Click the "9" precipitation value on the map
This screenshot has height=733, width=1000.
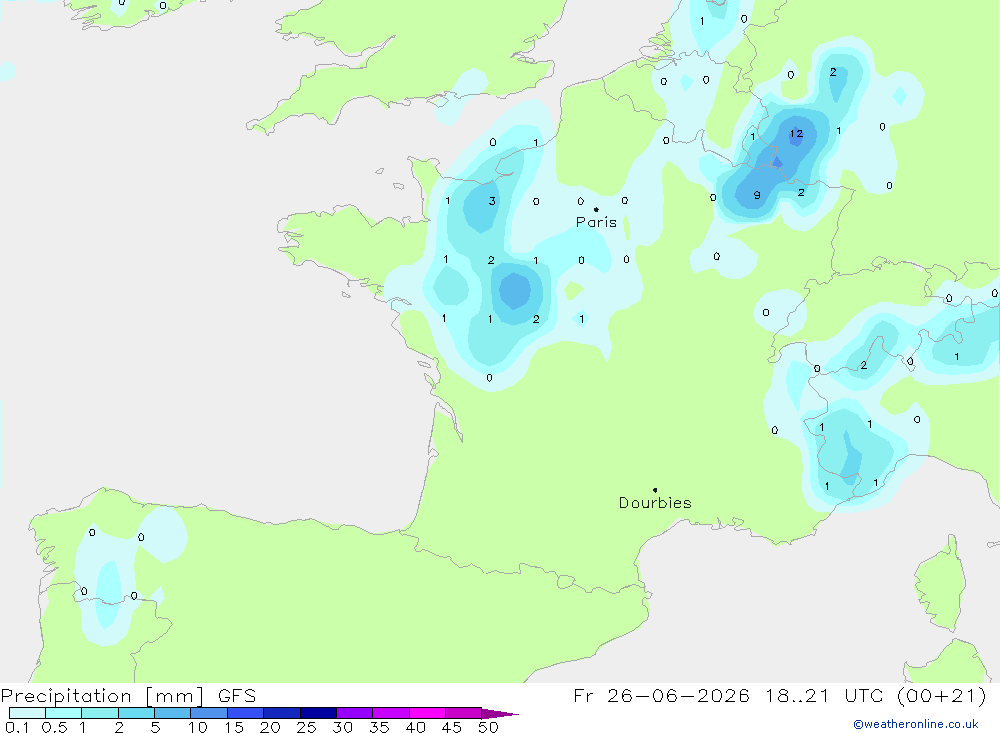coord(757,195)
